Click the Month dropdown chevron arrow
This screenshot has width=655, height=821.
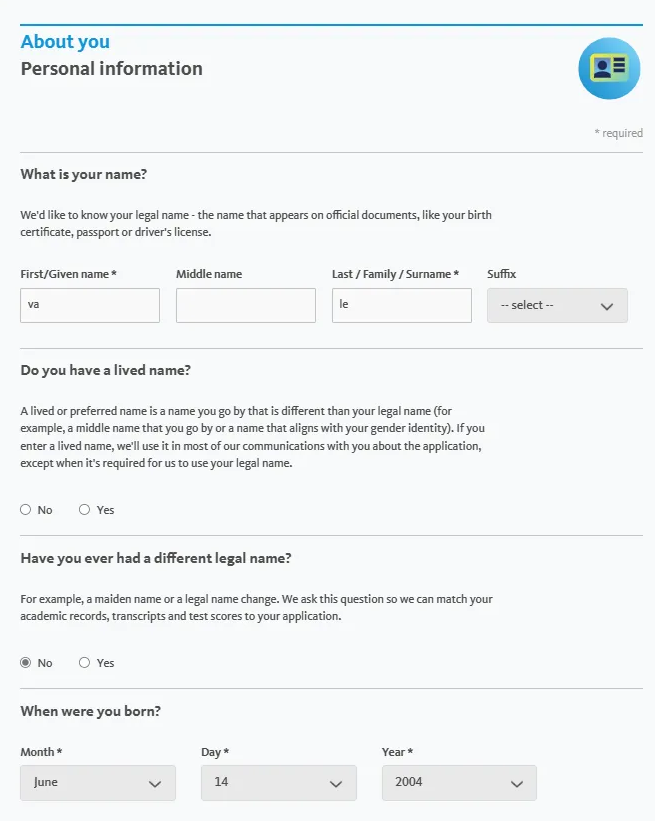pos(155,783)
